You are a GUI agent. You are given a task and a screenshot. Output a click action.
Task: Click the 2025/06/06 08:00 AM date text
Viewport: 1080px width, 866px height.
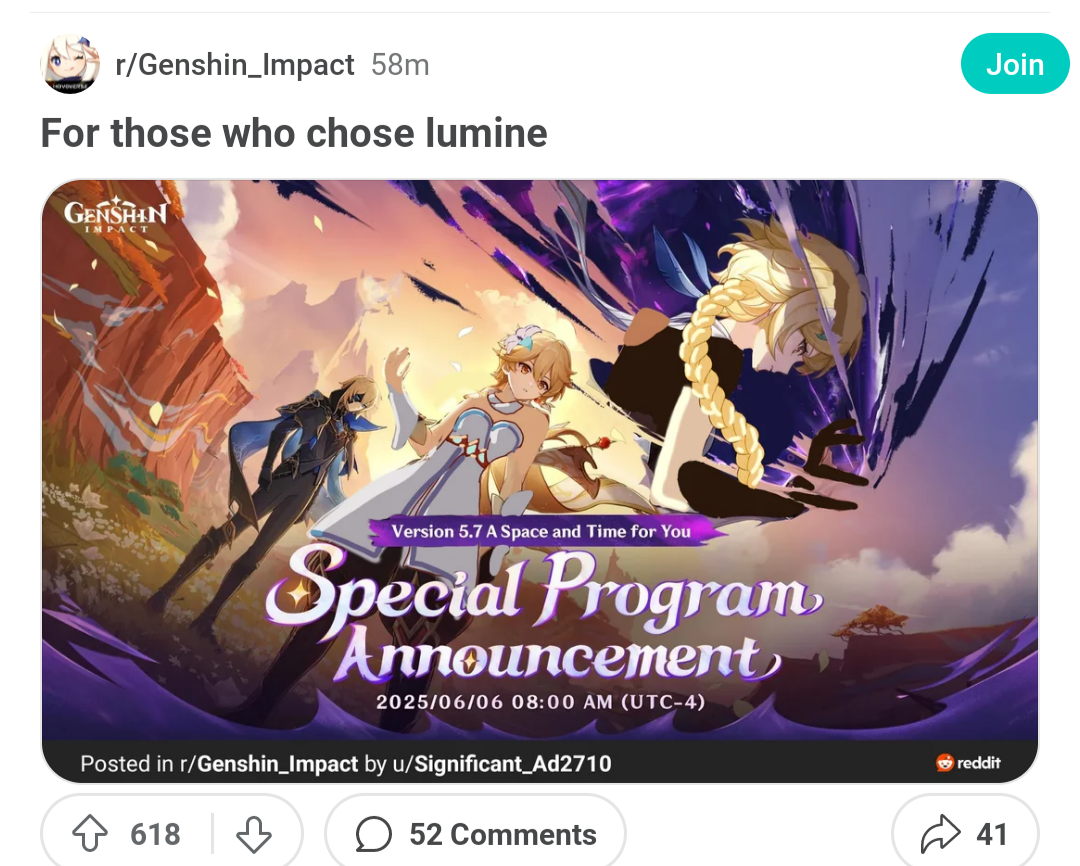[541, 702]
